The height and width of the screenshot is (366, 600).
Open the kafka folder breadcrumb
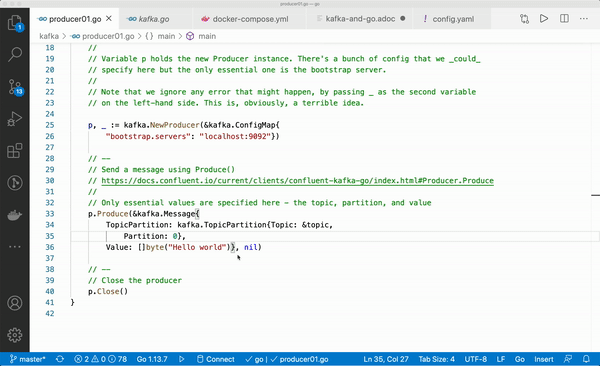pos(49,36)
